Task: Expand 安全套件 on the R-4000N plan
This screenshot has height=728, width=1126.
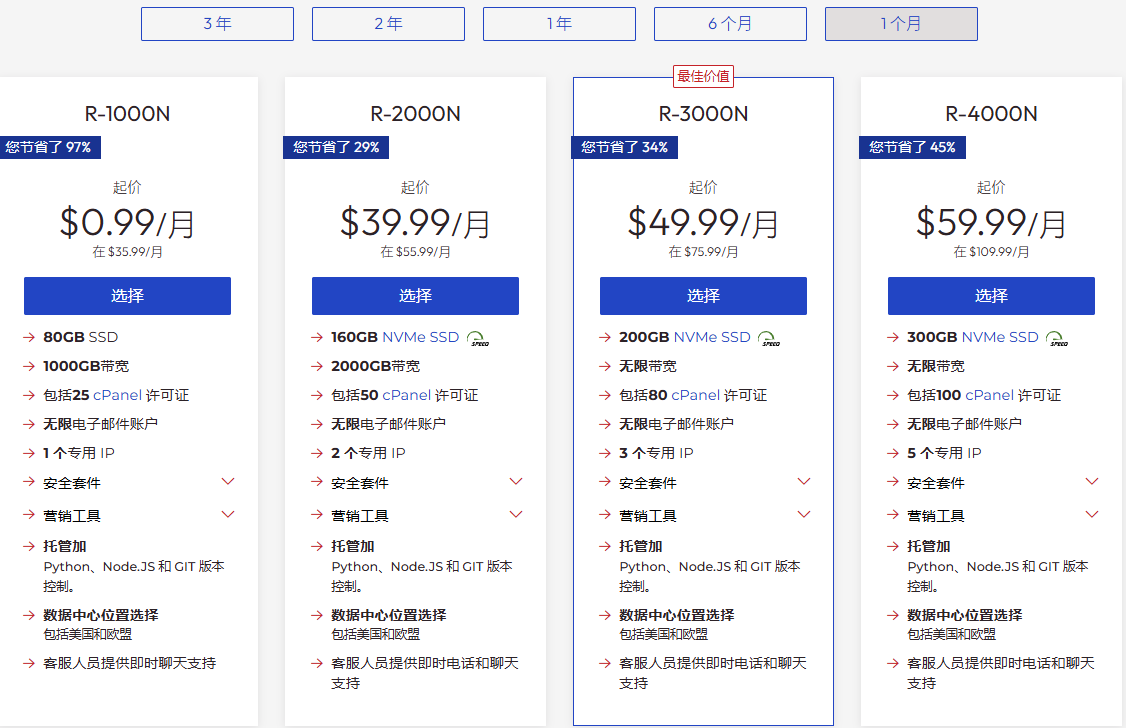Action: (x=1092, y=481)
